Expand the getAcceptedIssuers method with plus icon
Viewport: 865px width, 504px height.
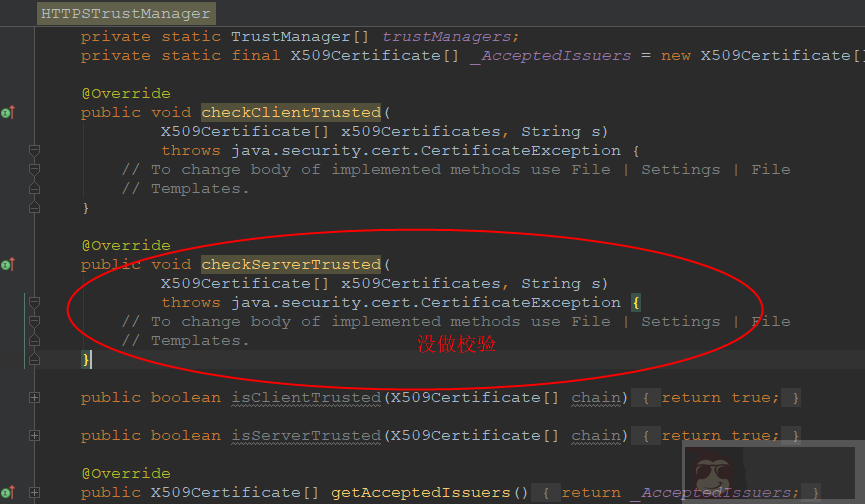point(34,493)
